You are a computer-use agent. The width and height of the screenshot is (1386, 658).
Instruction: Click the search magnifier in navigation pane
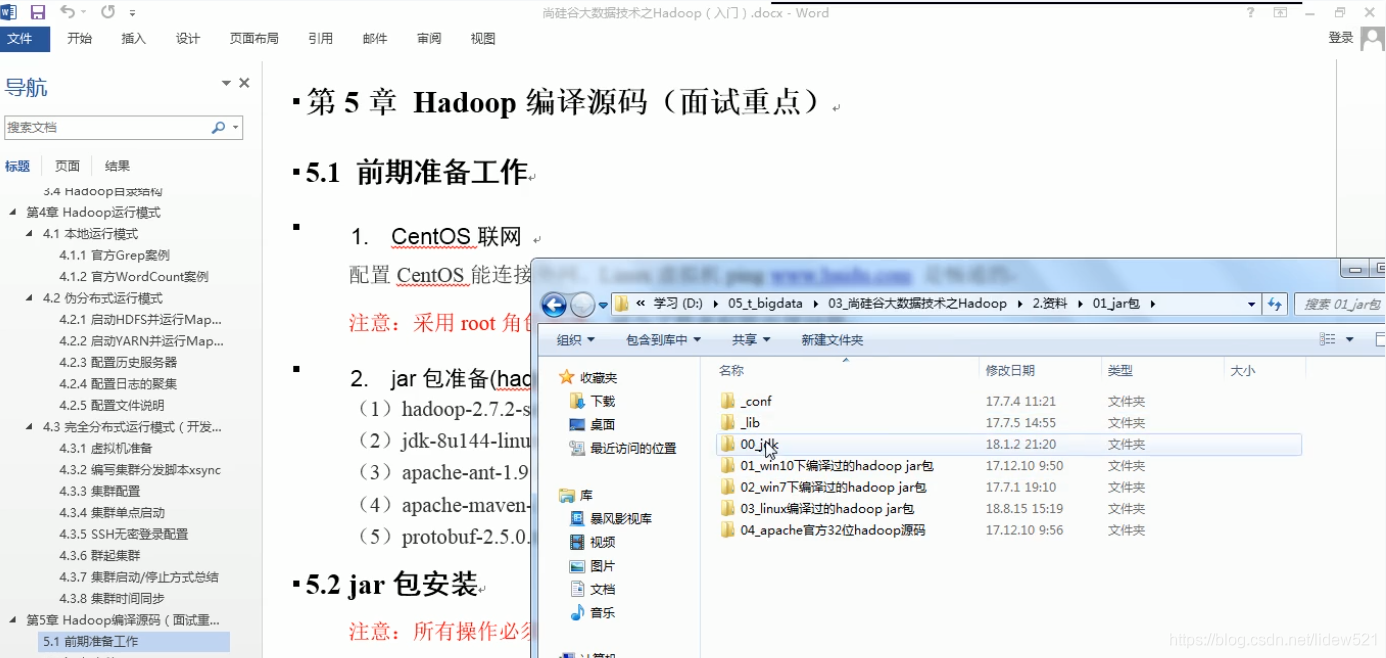218,127
